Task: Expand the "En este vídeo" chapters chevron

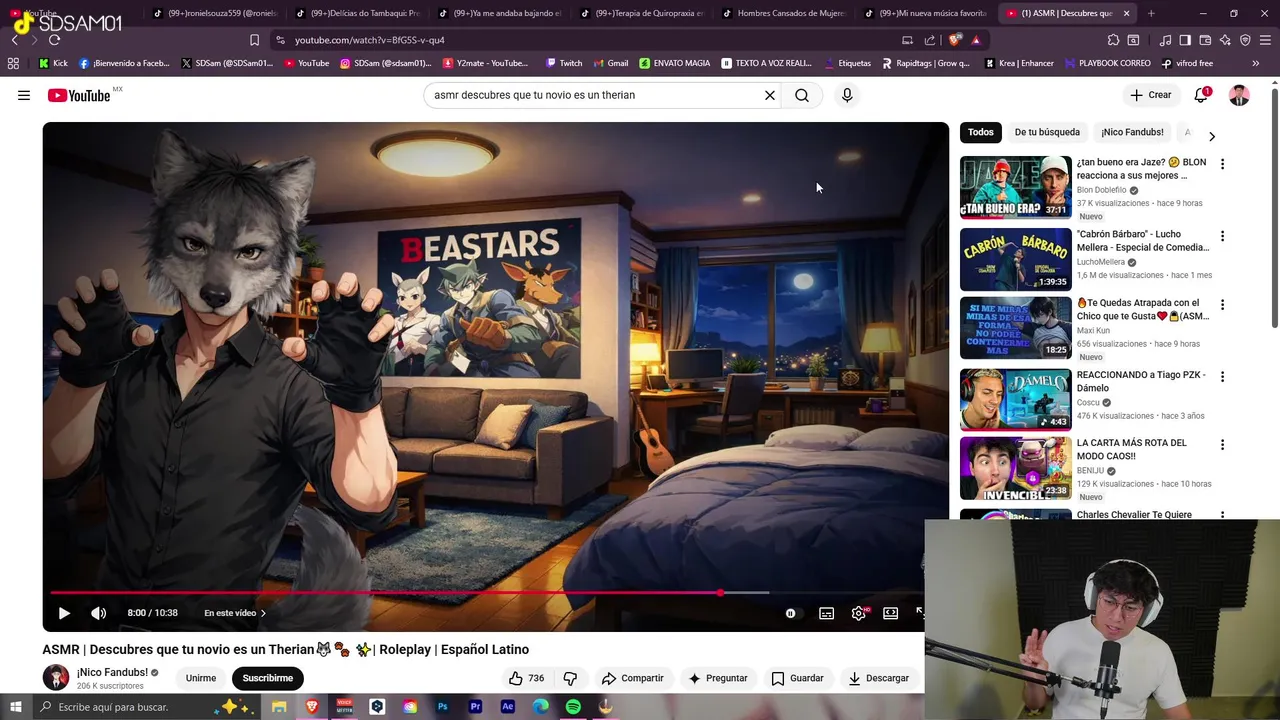Action: click(x=263, y=613)
